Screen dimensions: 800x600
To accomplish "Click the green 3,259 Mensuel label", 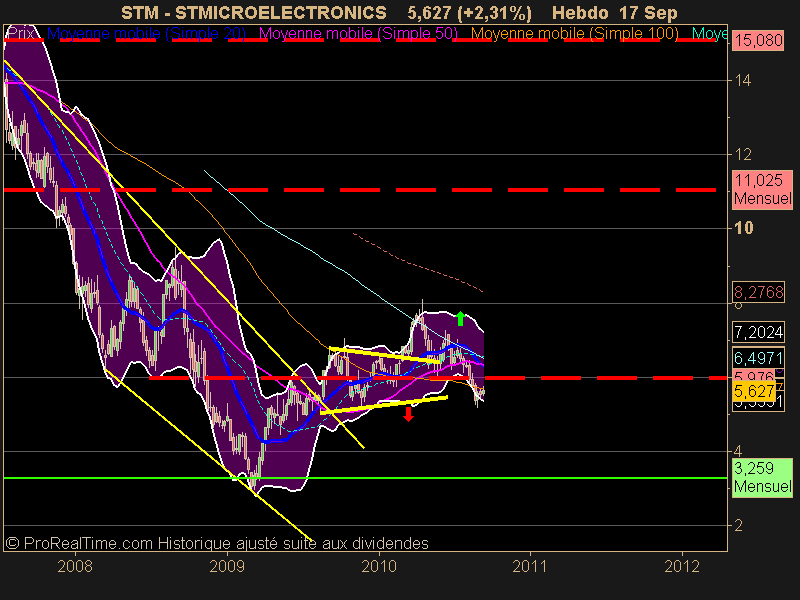I will 763,477.
